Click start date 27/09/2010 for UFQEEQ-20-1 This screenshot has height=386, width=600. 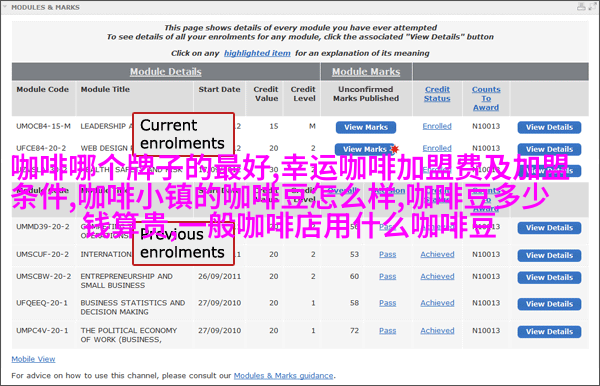click(x=219, y=303)
